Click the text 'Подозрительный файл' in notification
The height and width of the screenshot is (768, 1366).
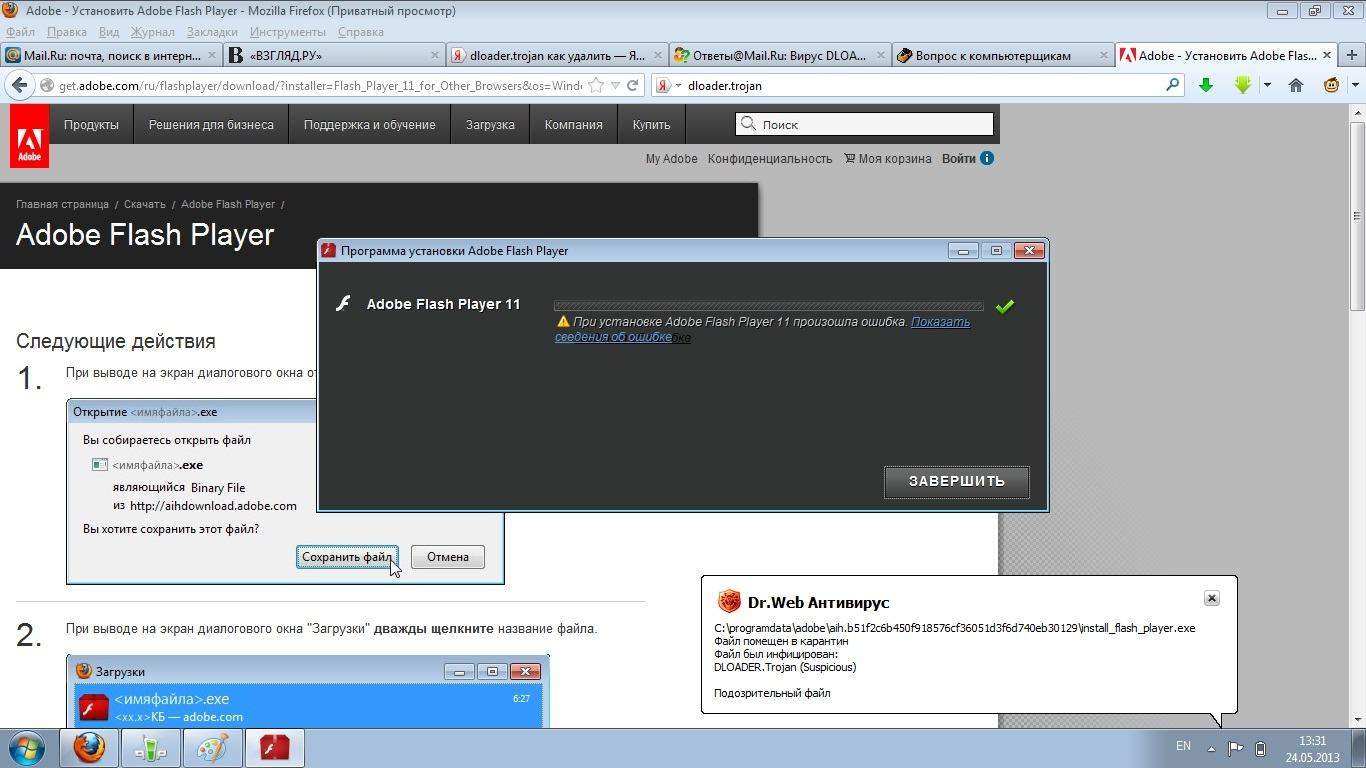(772, 693)
